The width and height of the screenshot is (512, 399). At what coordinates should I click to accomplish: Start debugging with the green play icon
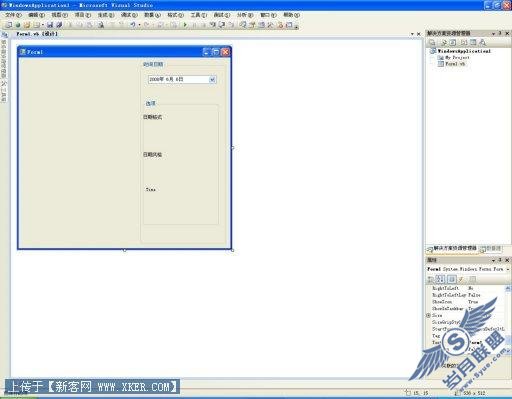[185, 25]
